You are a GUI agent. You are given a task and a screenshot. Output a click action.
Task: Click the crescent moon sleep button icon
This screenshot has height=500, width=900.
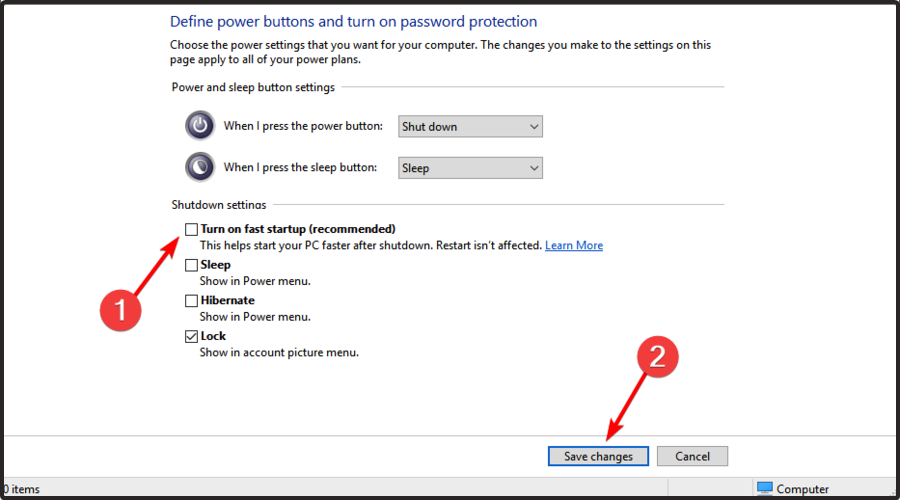click(x=200, y=167)
